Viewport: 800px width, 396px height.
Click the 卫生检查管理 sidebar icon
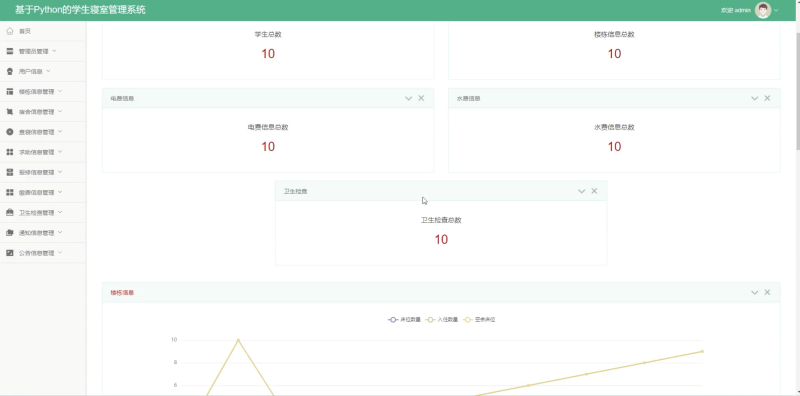coord(10,212)
